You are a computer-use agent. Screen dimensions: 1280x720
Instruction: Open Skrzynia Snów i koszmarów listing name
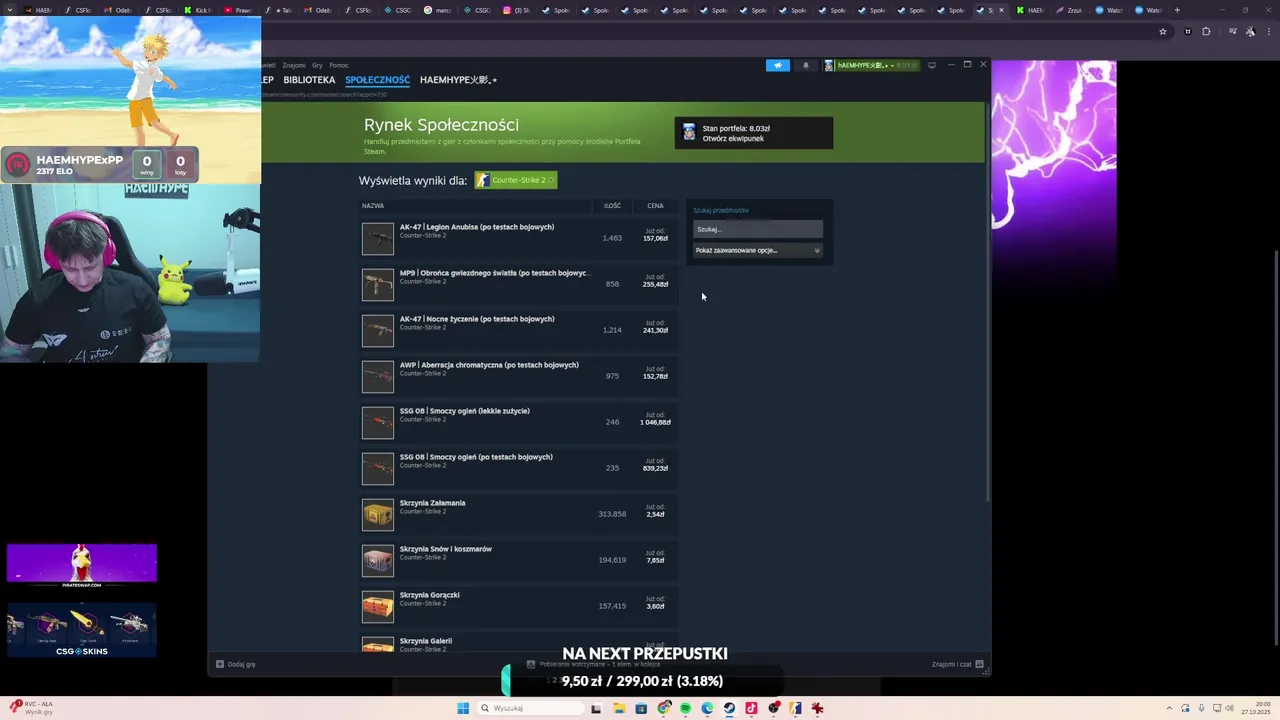point(445,549)
